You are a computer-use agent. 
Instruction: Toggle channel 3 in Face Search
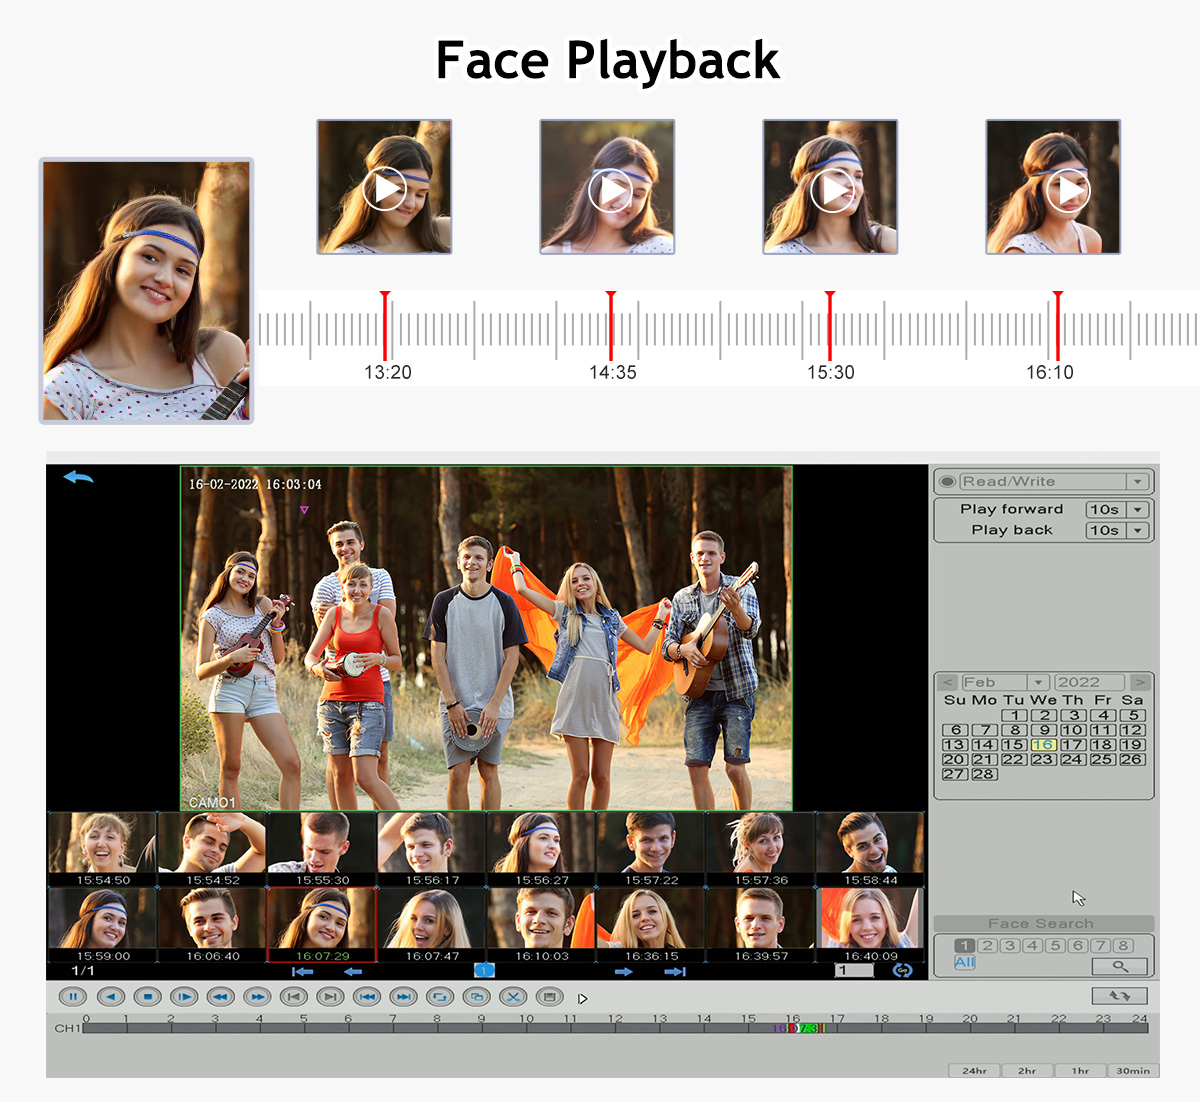[1010, 946]
